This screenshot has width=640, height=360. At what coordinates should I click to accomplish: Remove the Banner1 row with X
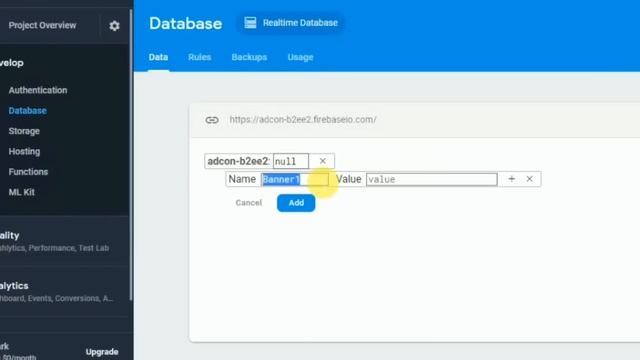529,179
